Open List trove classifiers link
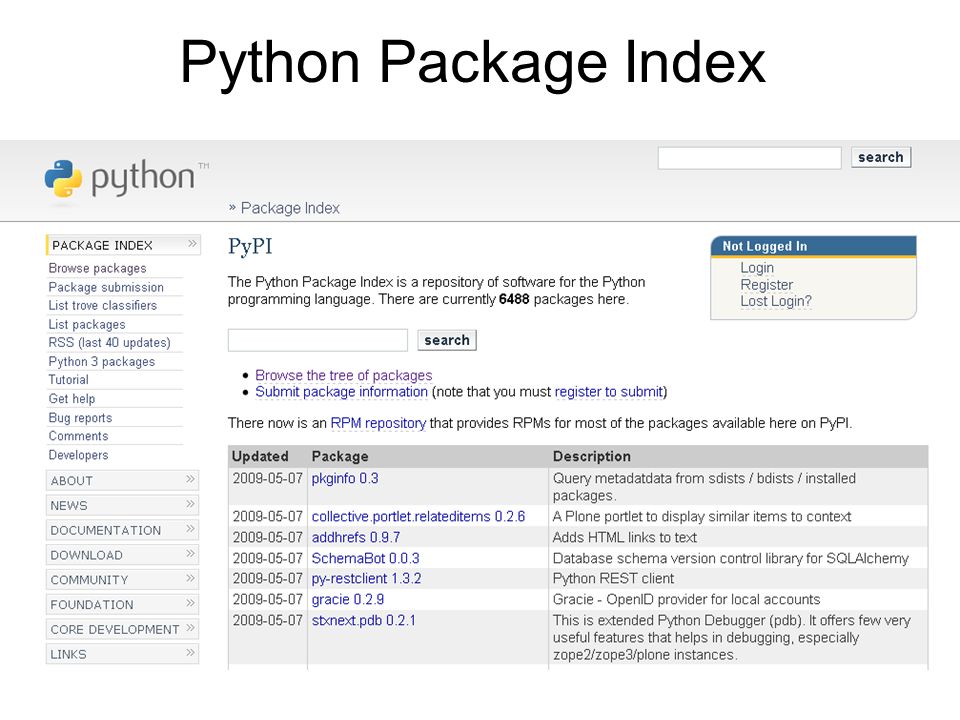 click(x=102, y=306)
